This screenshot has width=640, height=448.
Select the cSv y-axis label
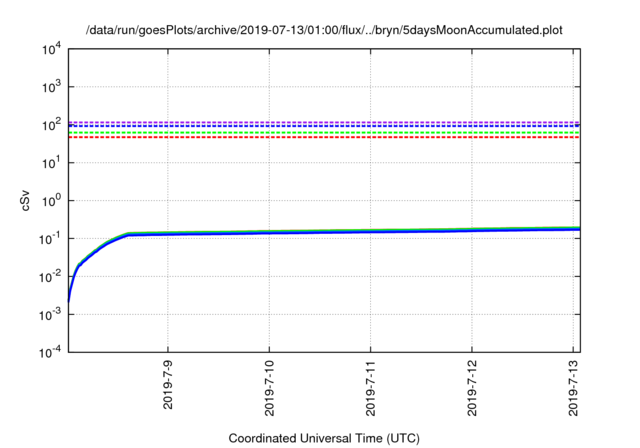25,201
